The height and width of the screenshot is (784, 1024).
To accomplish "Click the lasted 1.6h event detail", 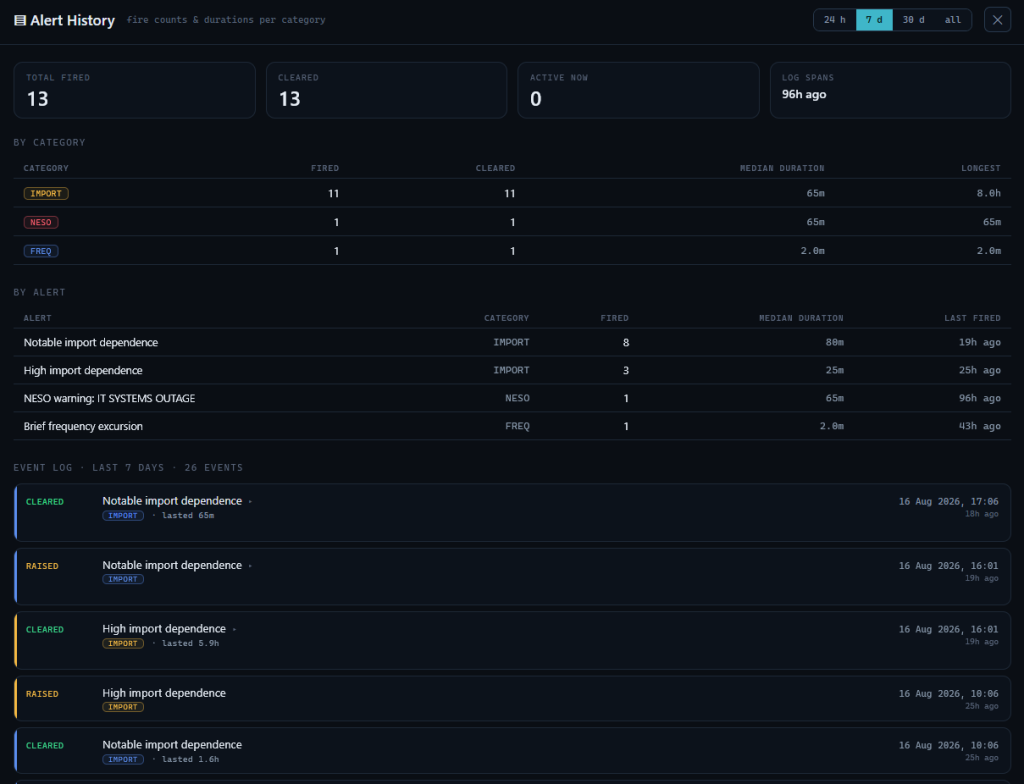I will pyautogui.click(x=191, y=759).
